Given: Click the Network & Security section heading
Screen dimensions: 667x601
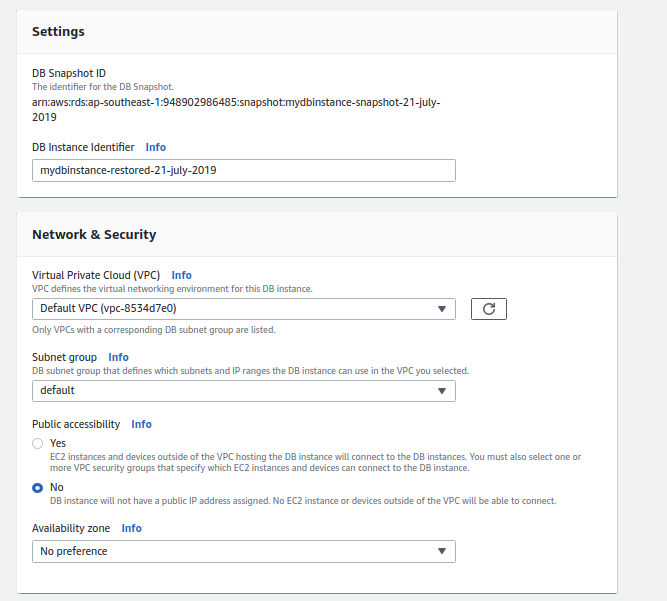Looking at the screenshot, I should tap(94, 234).
